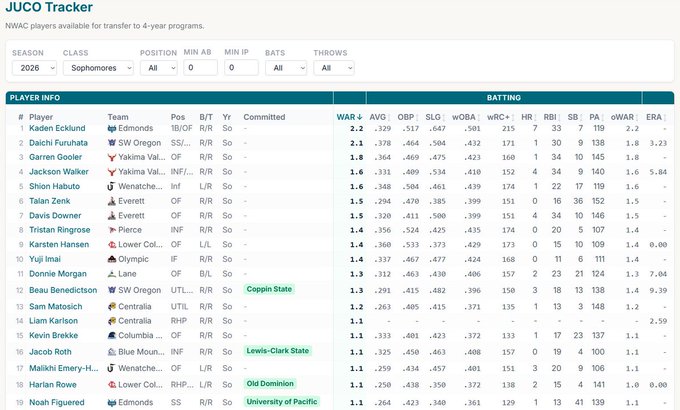680x410 pixels.
Task: Open Jacob Roth player link
Action: (50, 352)
